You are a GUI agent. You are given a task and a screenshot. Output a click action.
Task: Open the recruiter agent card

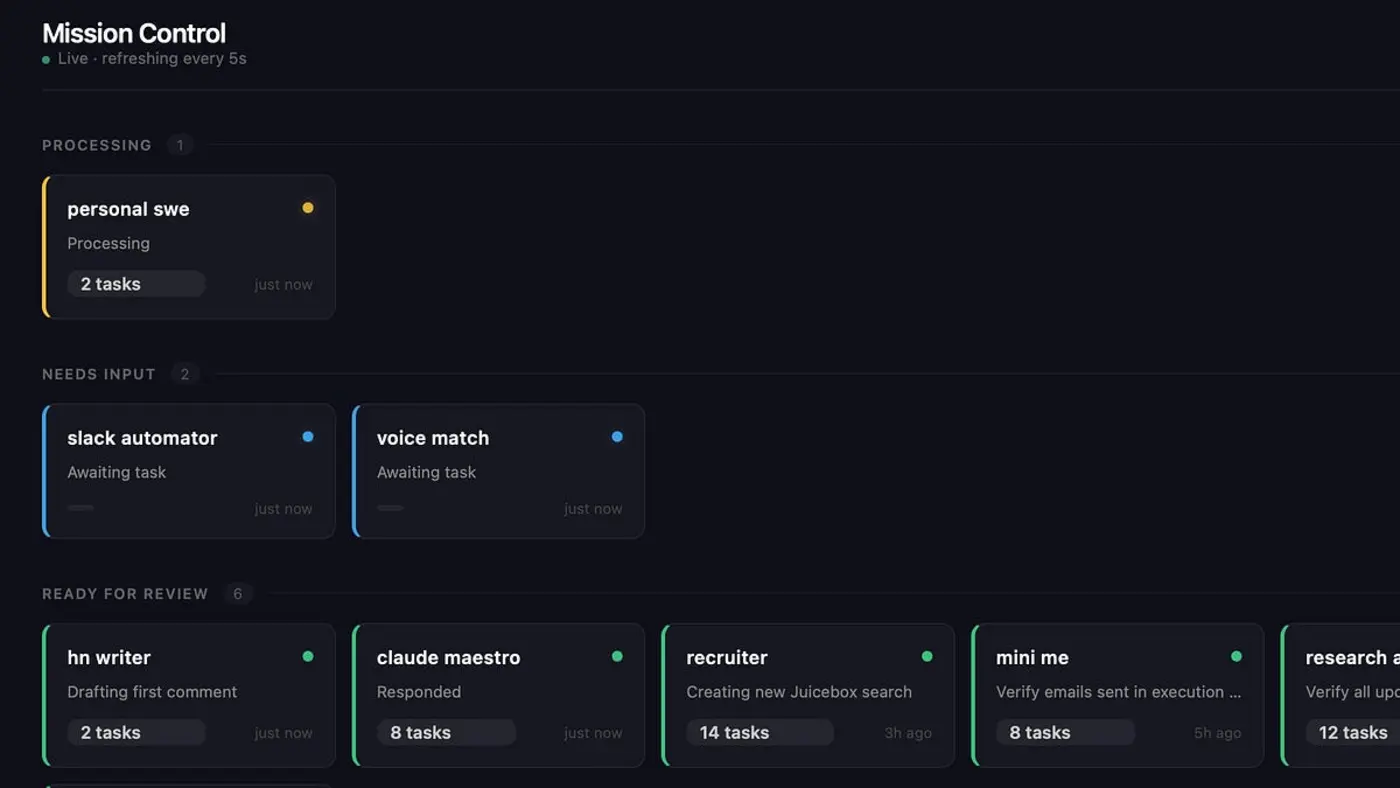807,695
